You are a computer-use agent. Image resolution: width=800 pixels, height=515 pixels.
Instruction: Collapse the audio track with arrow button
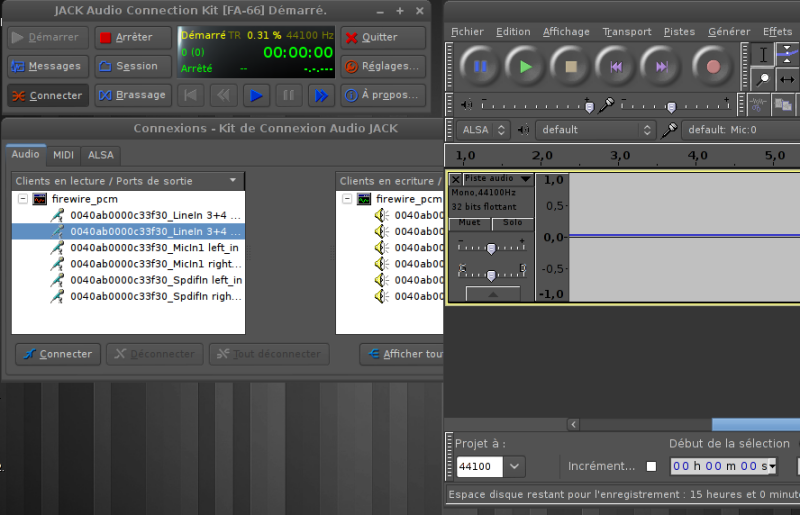pyautogui.click(x=493, y=293)
